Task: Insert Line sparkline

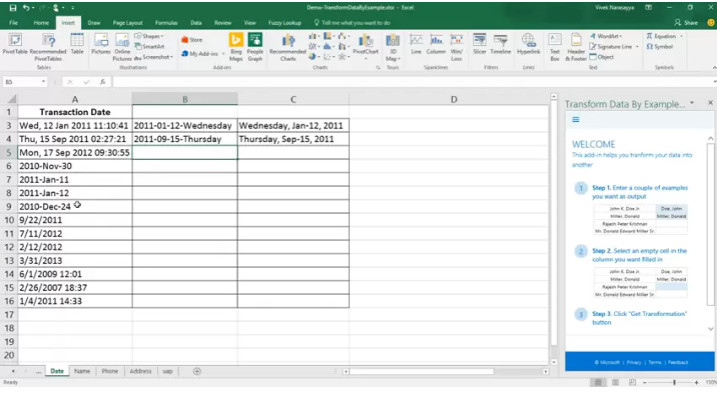Action: pos(416,44)
